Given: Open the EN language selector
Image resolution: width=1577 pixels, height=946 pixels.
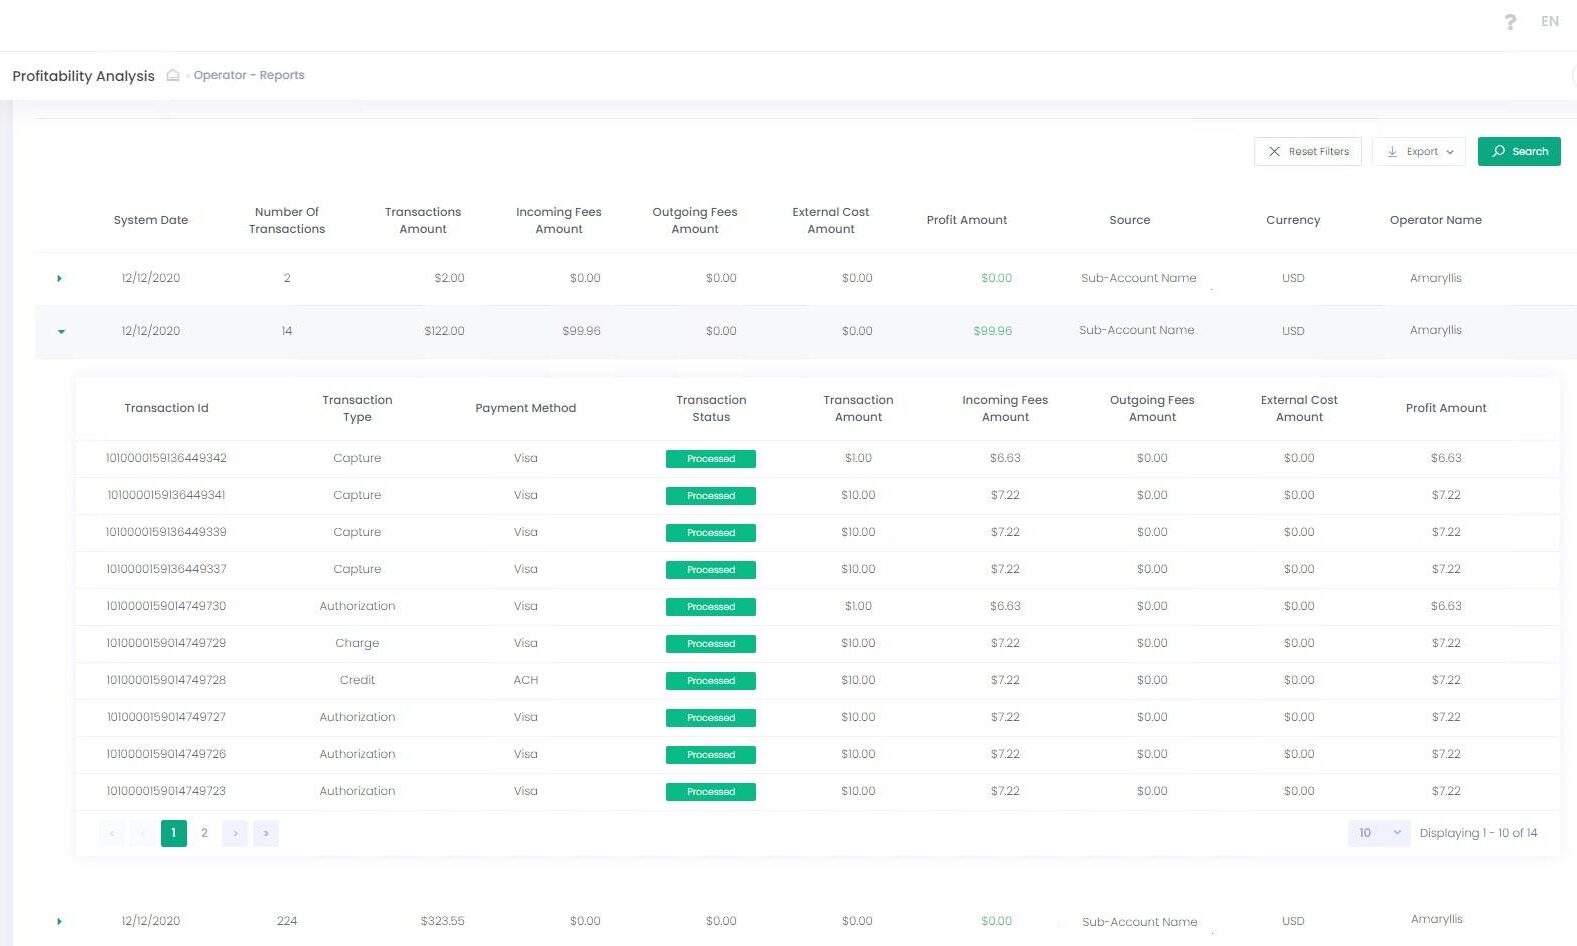Looking at the screenshot, I should tap(1549, 21).
